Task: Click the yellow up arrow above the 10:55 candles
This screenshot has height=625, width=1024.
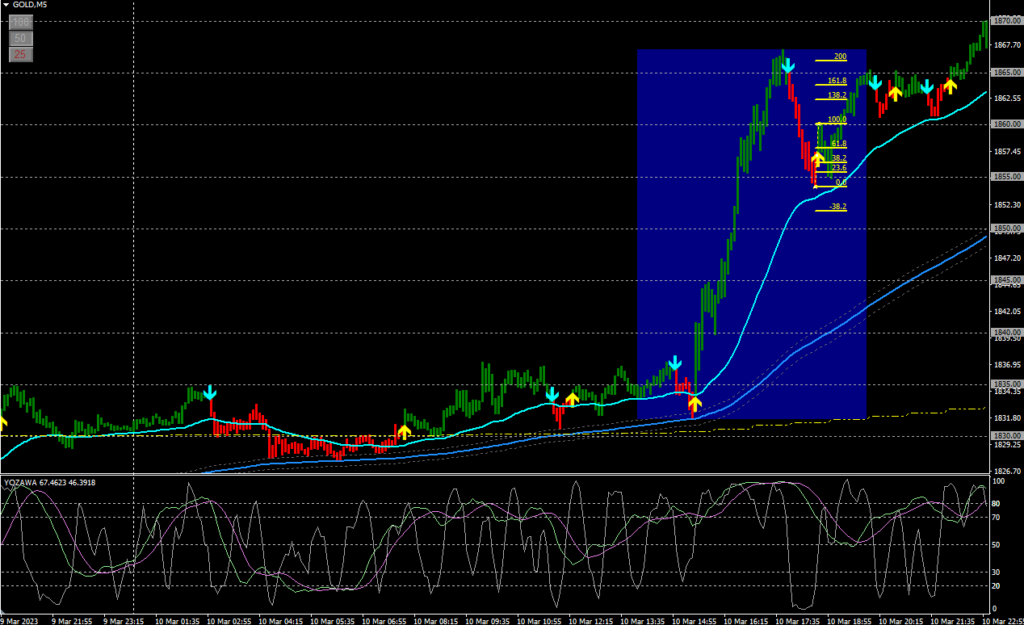Action: pyautogui.click(x=572, y=398)
